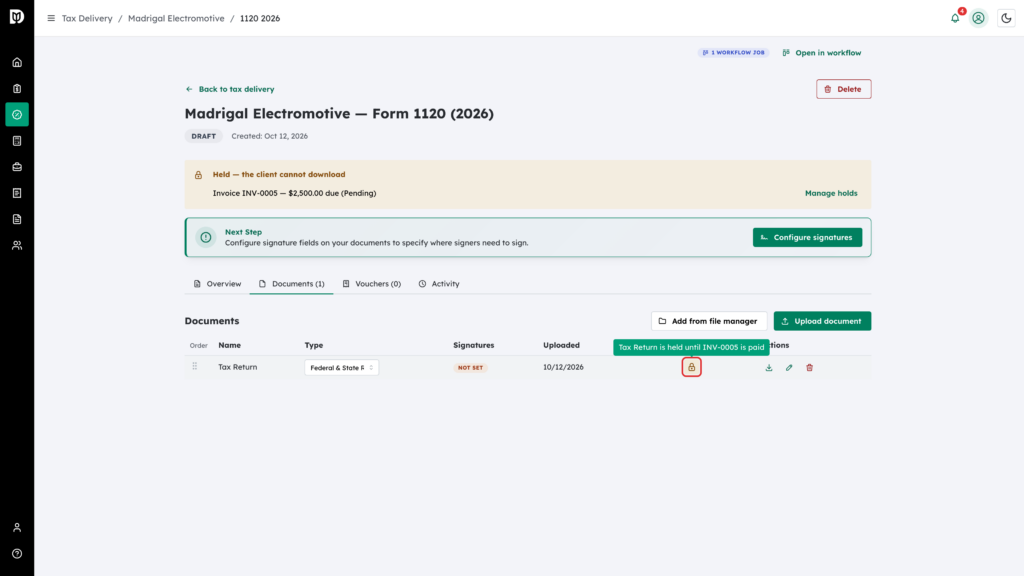
Task: Open the user account avatar
Action: coord(978,18)
